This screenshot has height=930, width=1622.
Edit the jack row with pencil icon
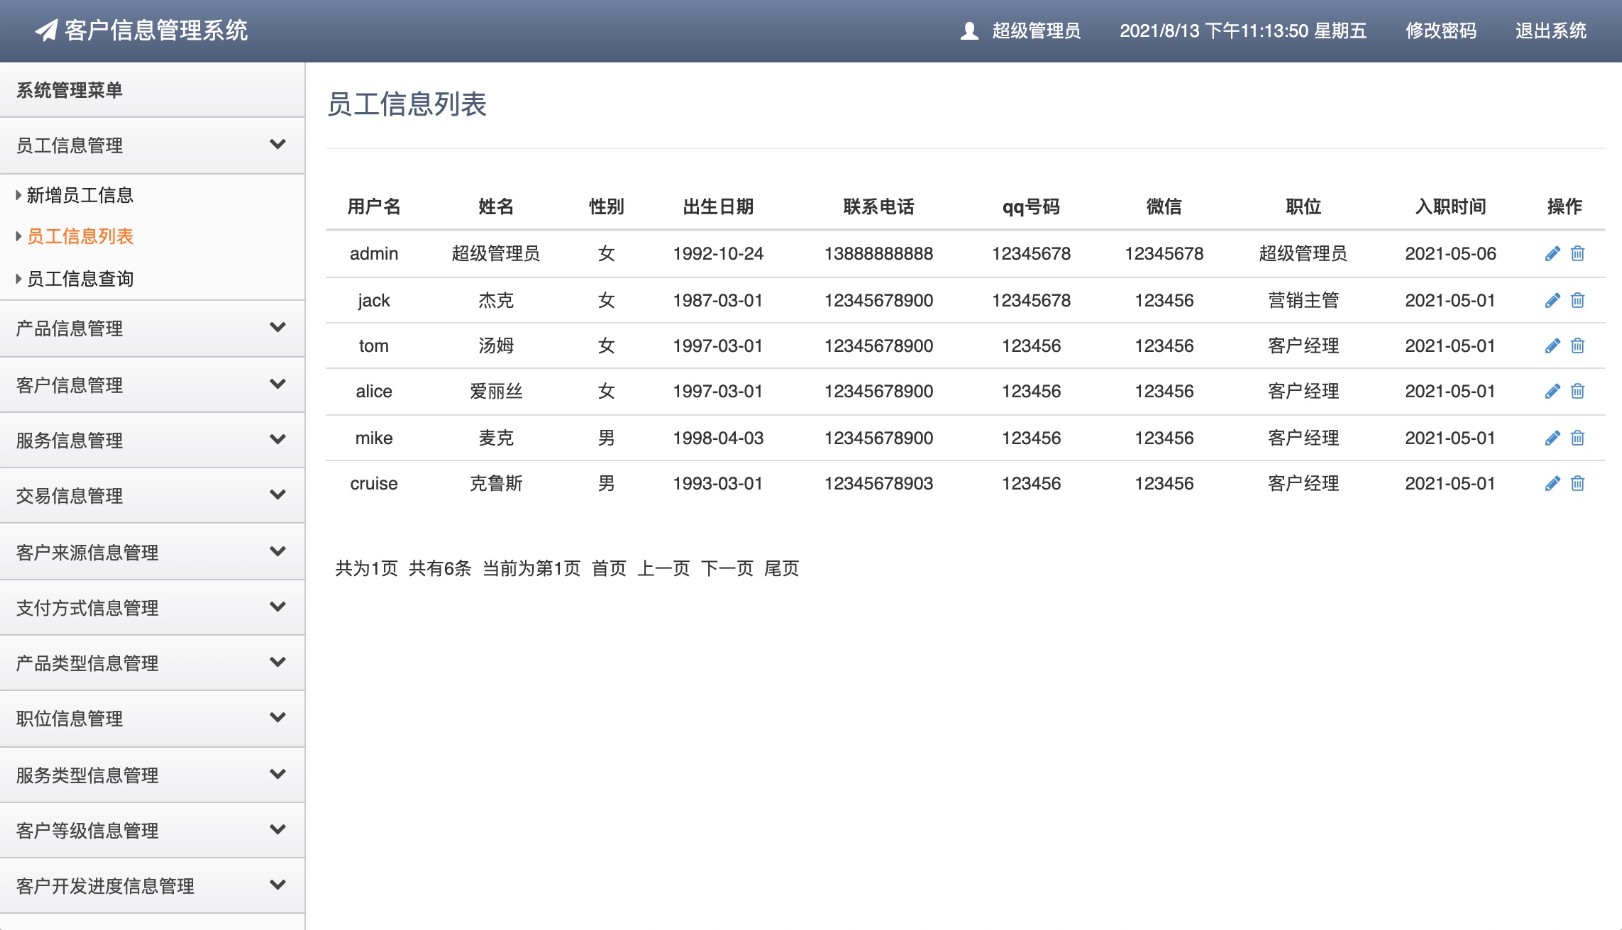click(x=1552, y=300)
